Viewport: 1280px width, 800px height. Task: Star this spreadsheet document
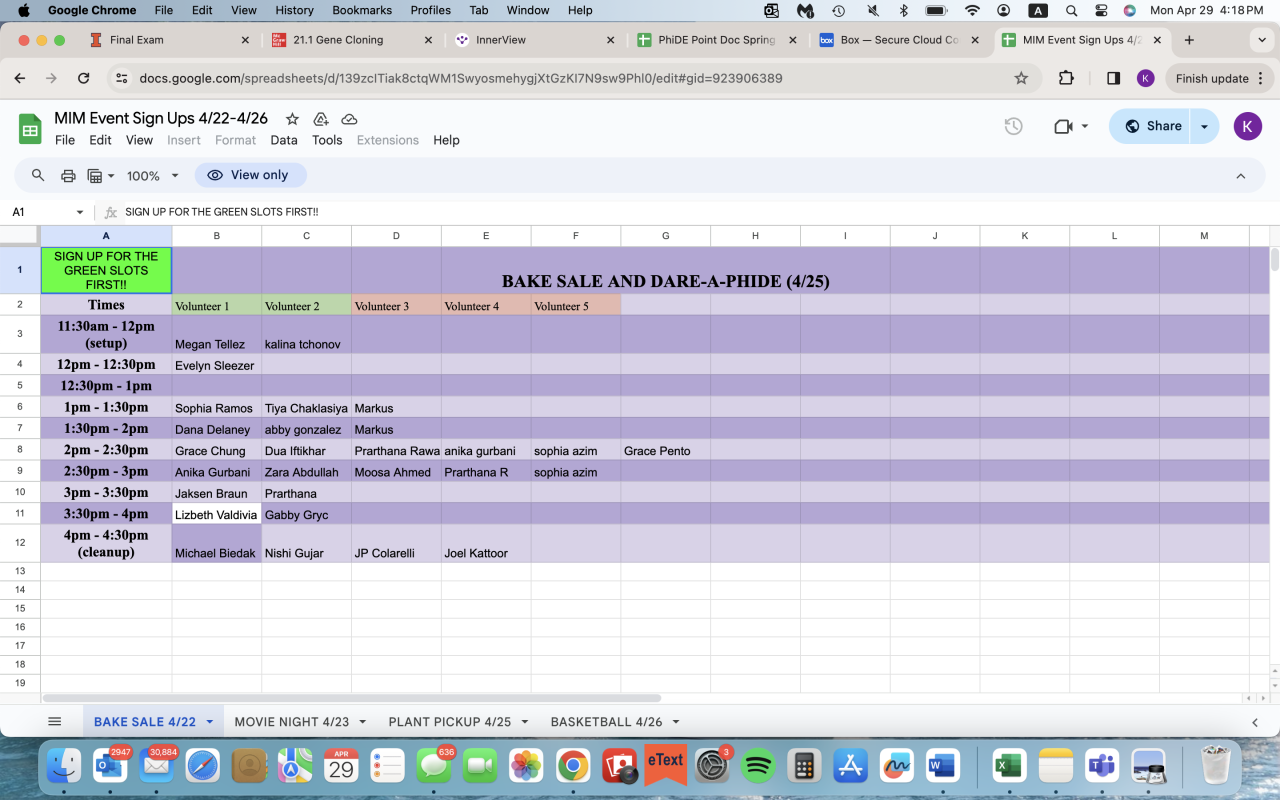tap(292, 119)
